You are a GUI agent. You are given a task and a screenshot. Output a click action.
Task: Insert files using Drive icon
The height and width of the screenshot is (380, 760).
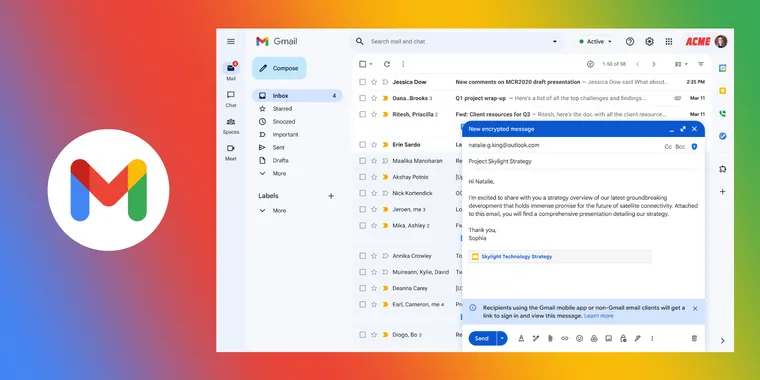click(x=594, y=338)
